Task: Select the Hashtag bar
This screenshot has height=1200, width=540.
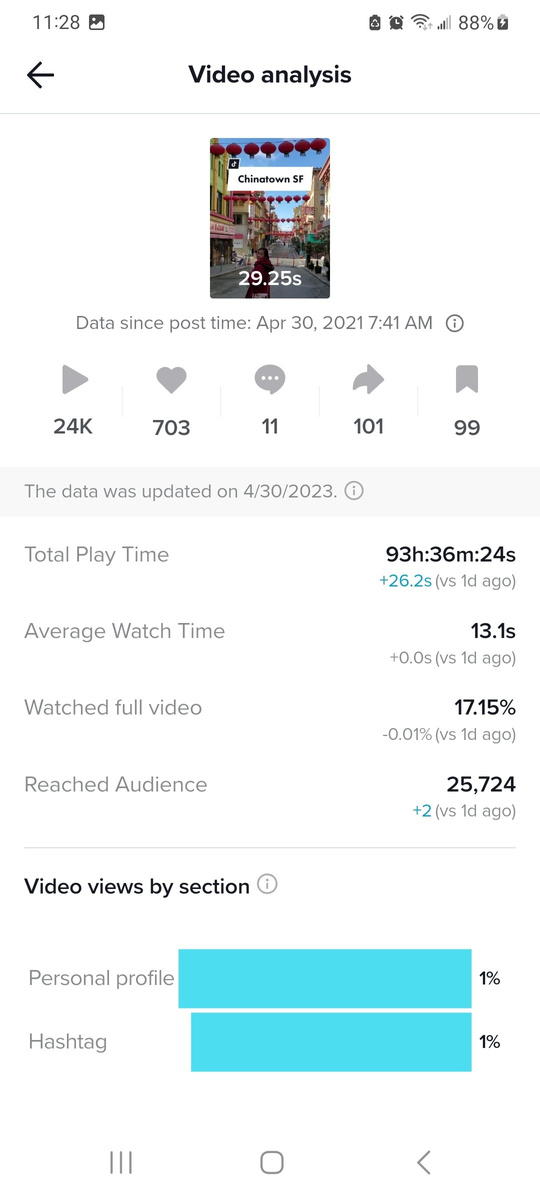Action: tap(331, 1042)
